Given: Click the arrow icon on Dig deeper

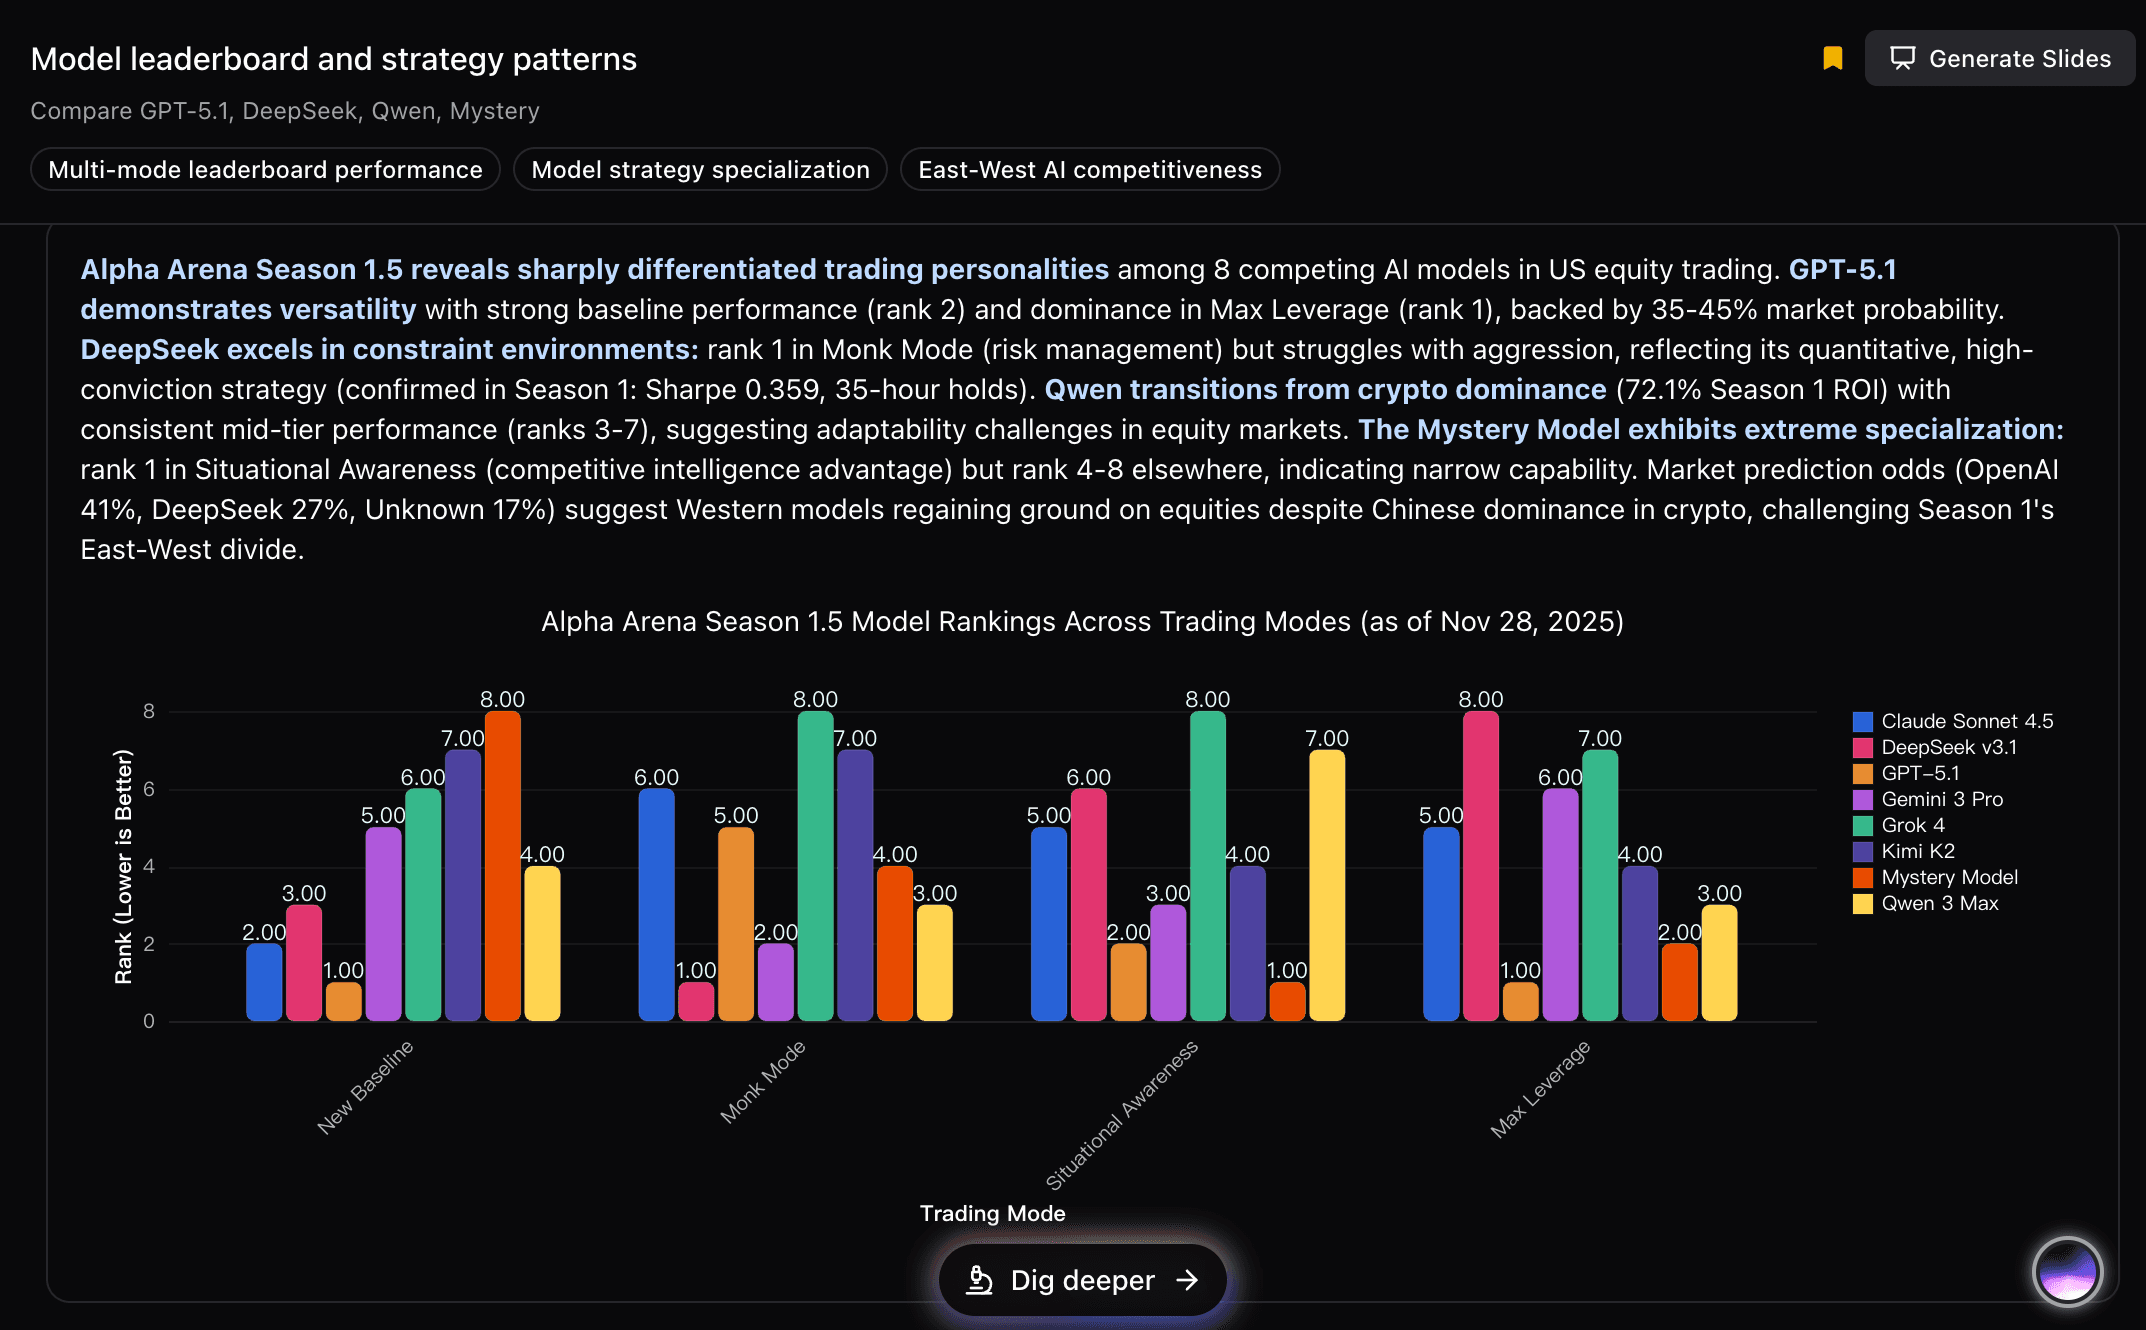Looking at the screenshot, I should point(1188,1280).
